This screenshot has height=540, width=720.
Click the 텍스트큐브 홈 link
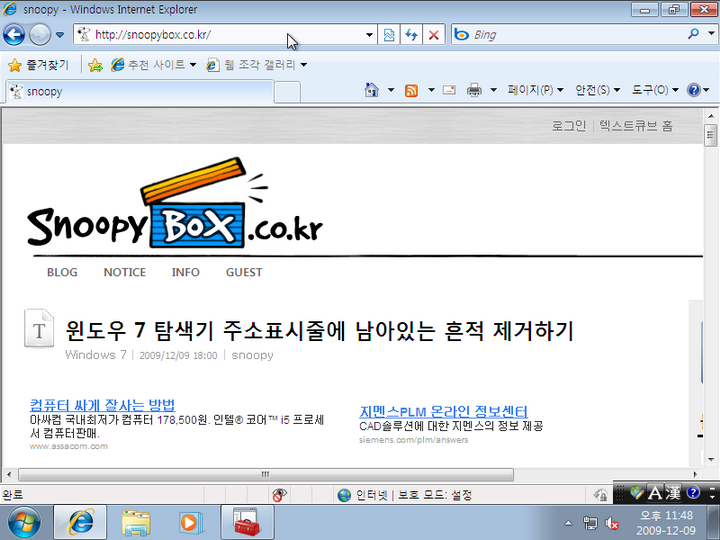click(x=636, y=126)
